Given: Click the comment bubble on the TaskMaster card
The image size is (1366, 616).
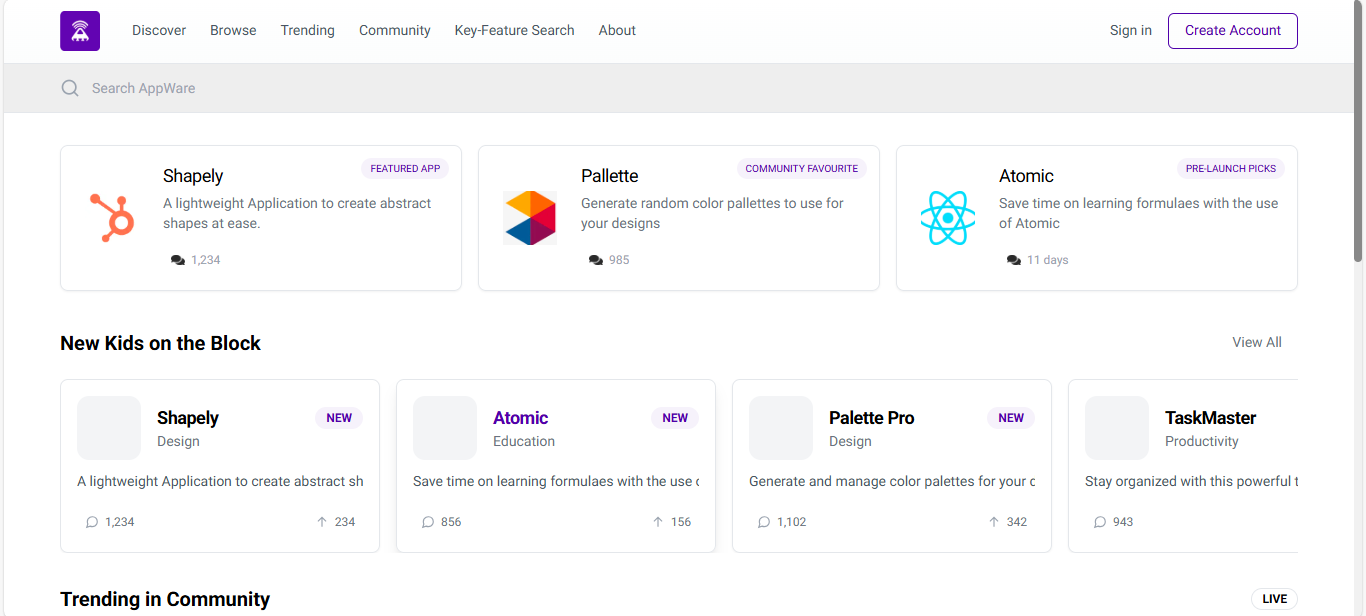Looking at the screenshot, I should [1099, 521].
